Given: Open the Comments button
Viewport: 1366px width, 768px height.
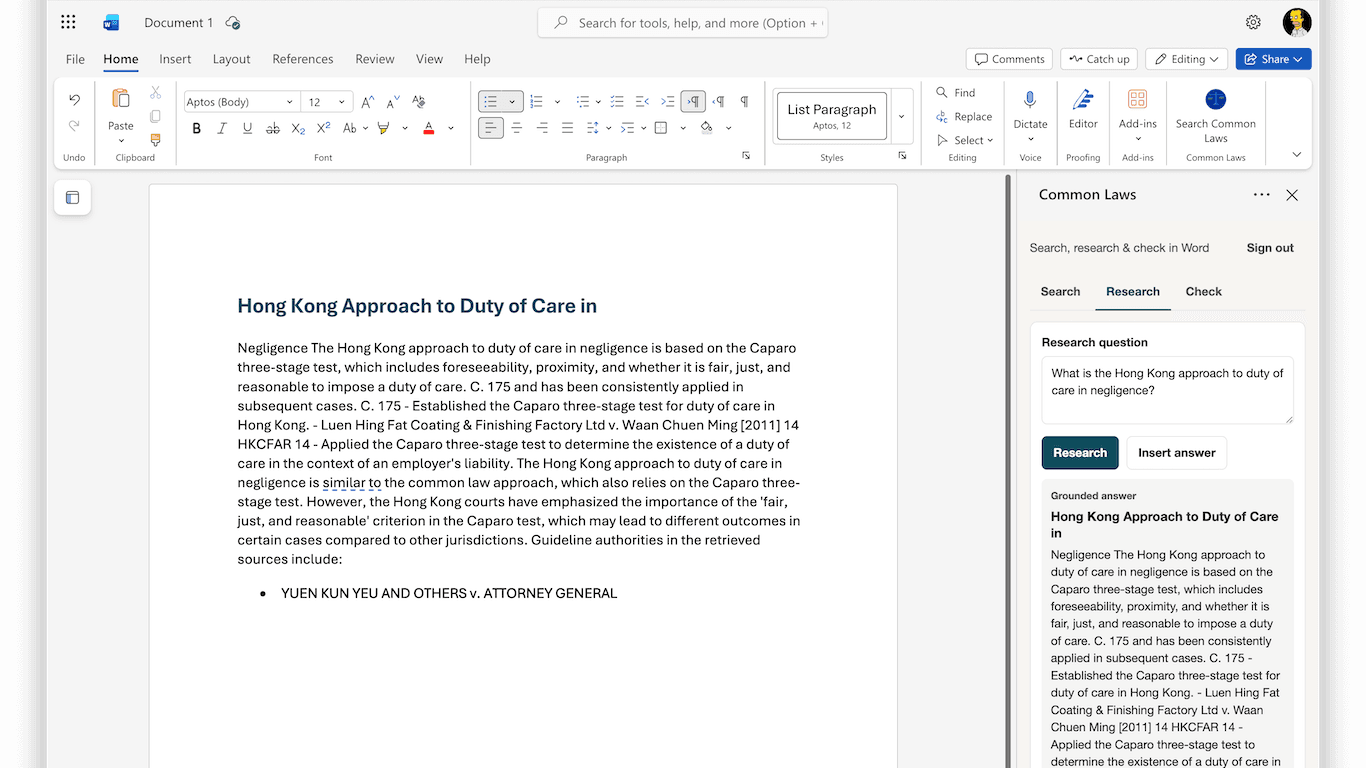Looking at the screenshot, I should pyautogui.click(x=1009, y=59).
